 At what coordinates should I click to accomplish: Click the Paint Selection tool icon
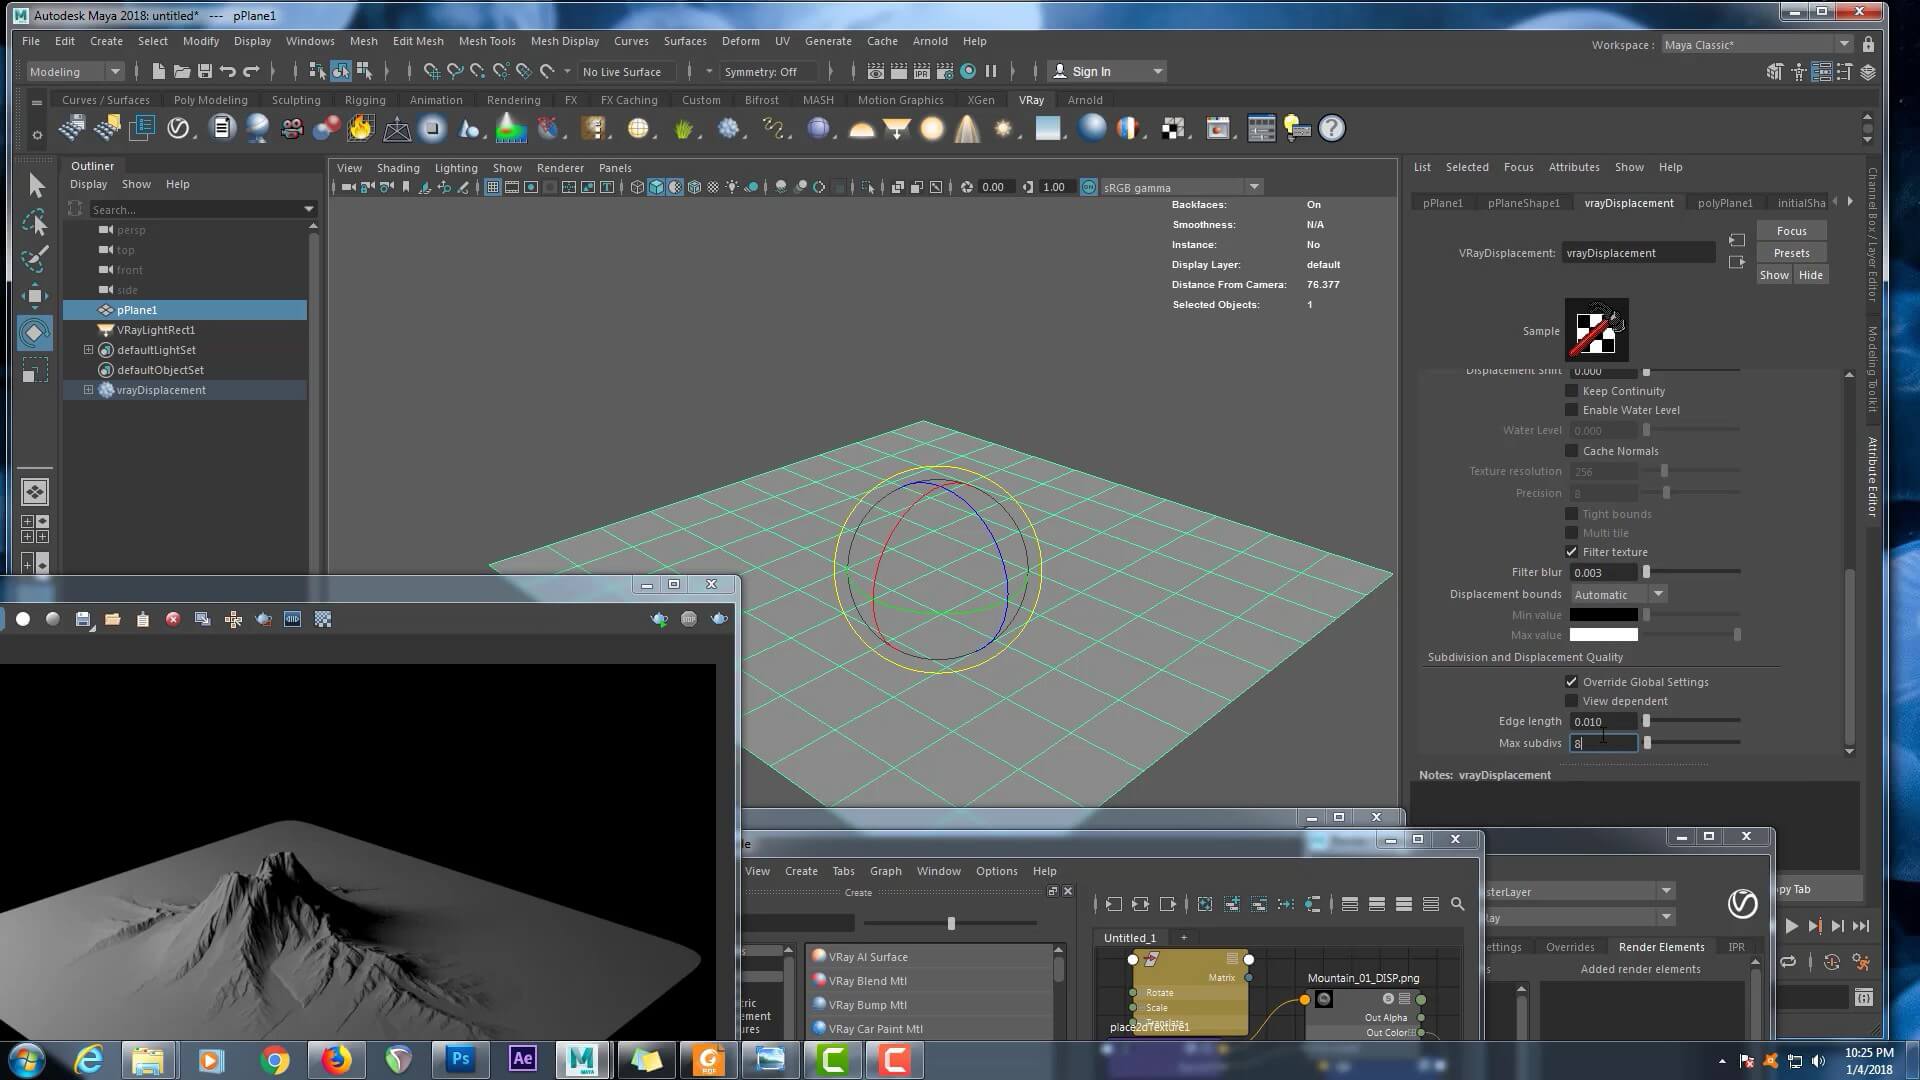(x=35, y=259)
